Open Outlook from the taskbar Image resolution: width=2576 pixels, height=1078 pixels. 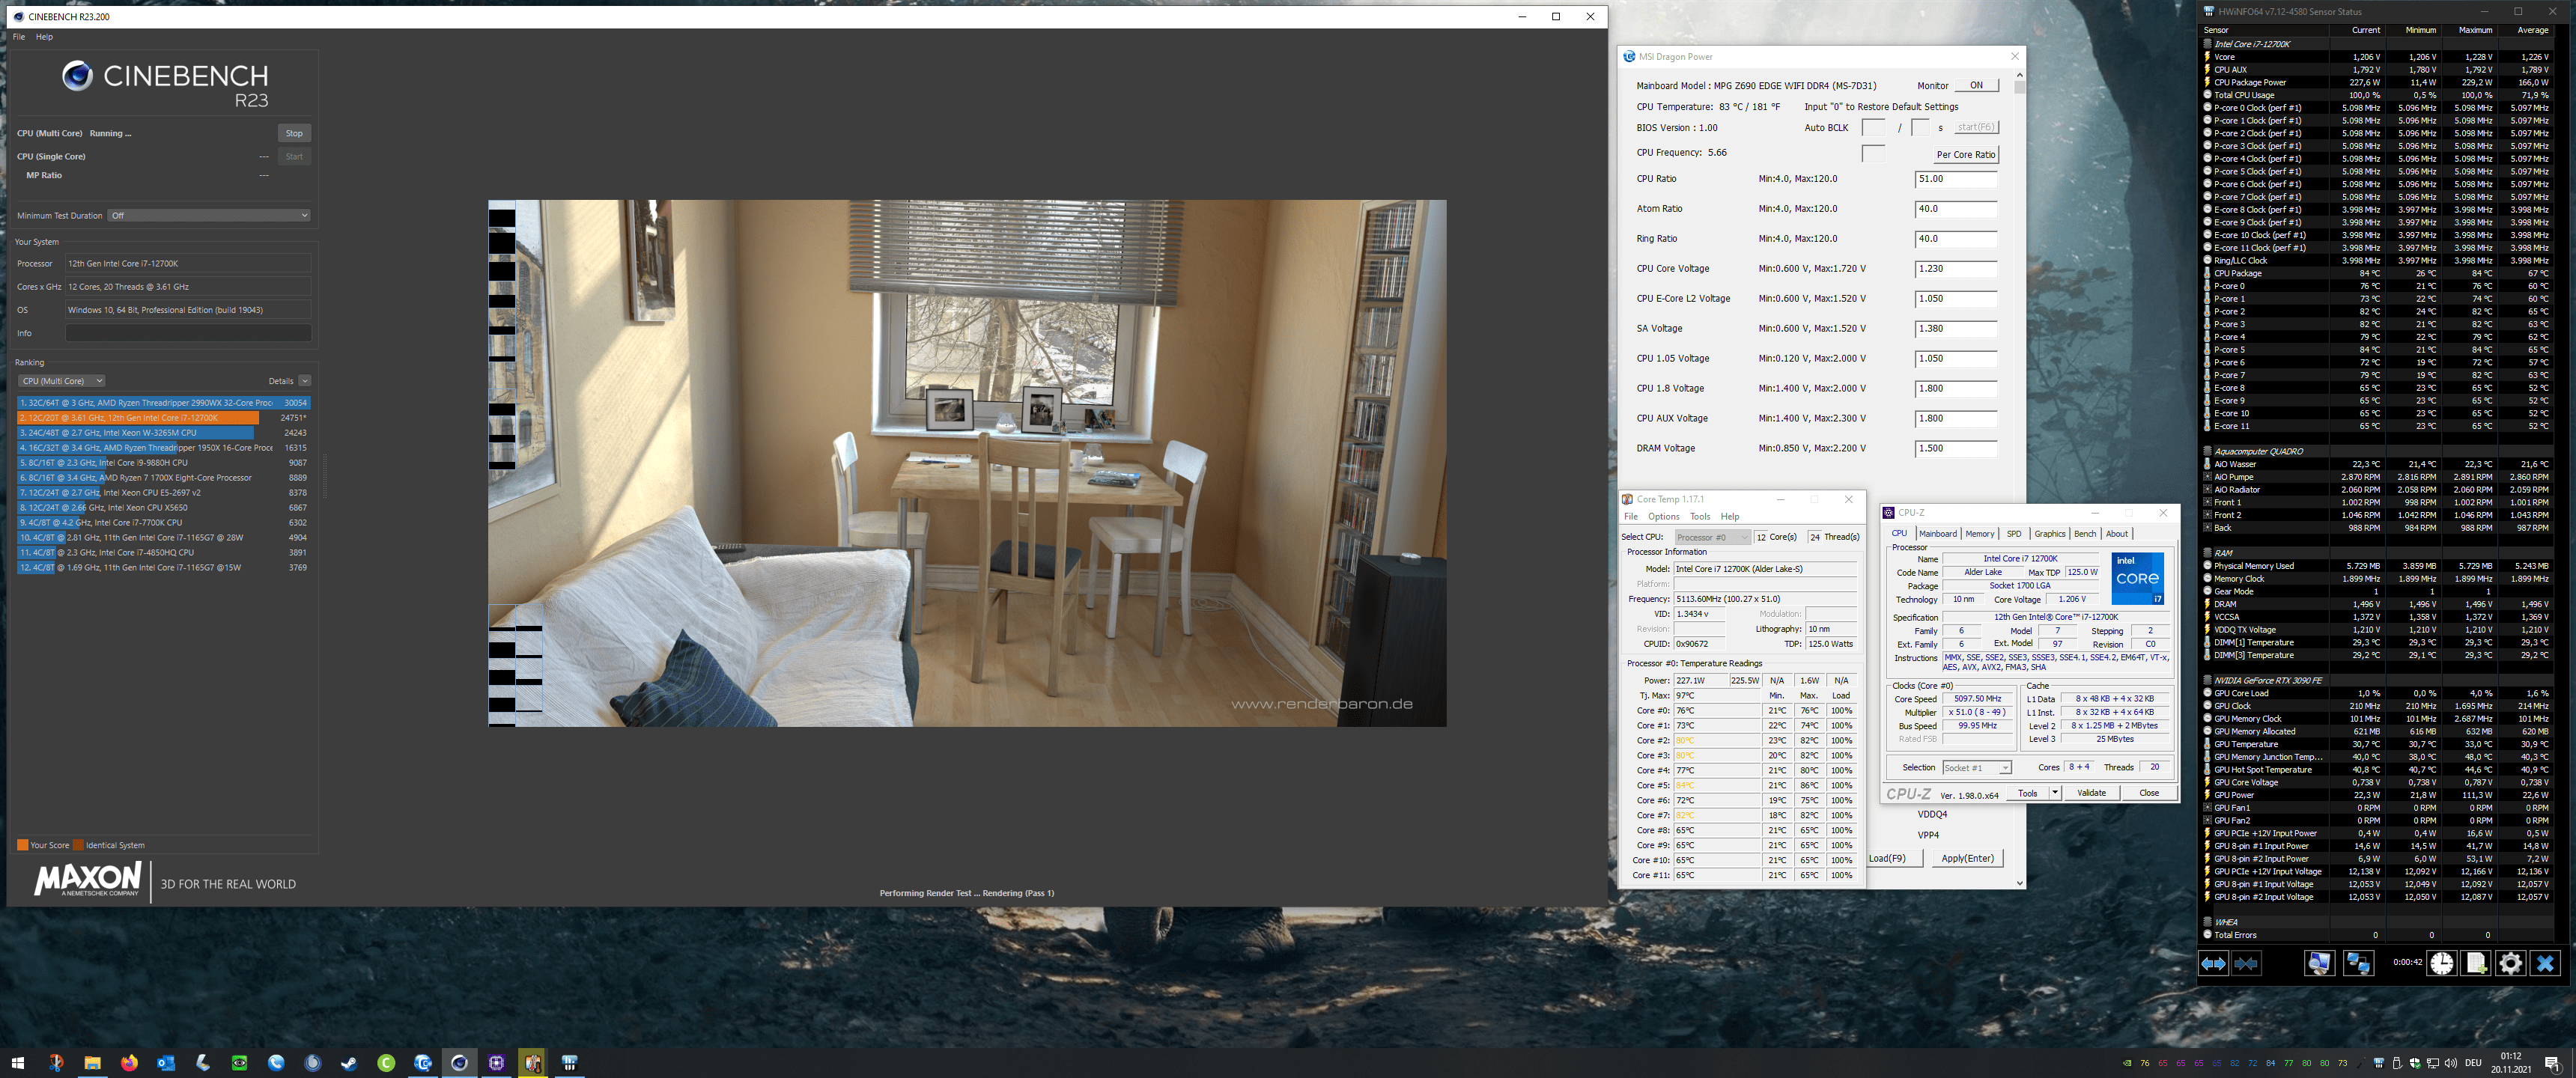[x=166, y=1063]
